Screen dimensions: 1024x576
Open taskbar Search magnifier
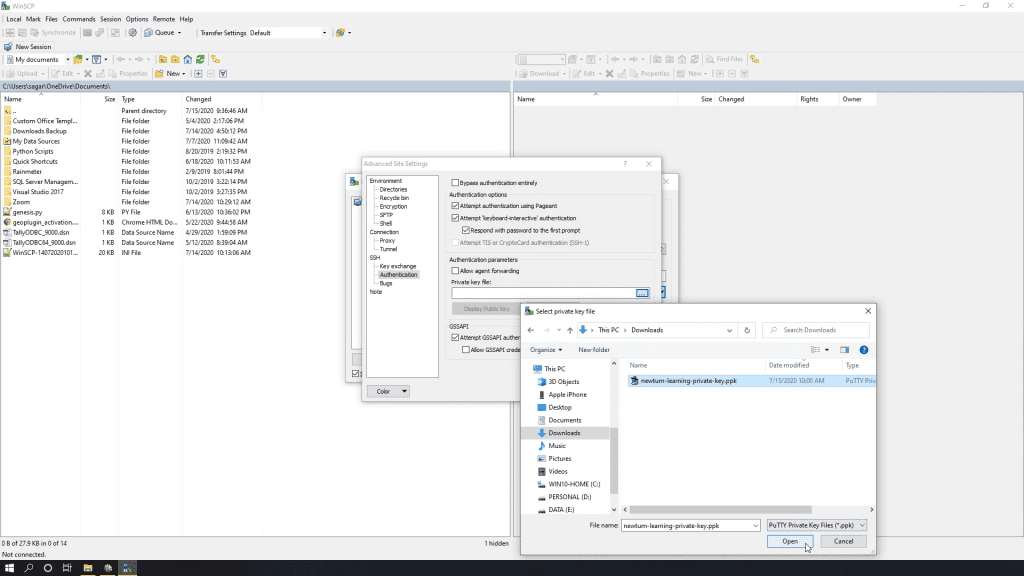29,568
